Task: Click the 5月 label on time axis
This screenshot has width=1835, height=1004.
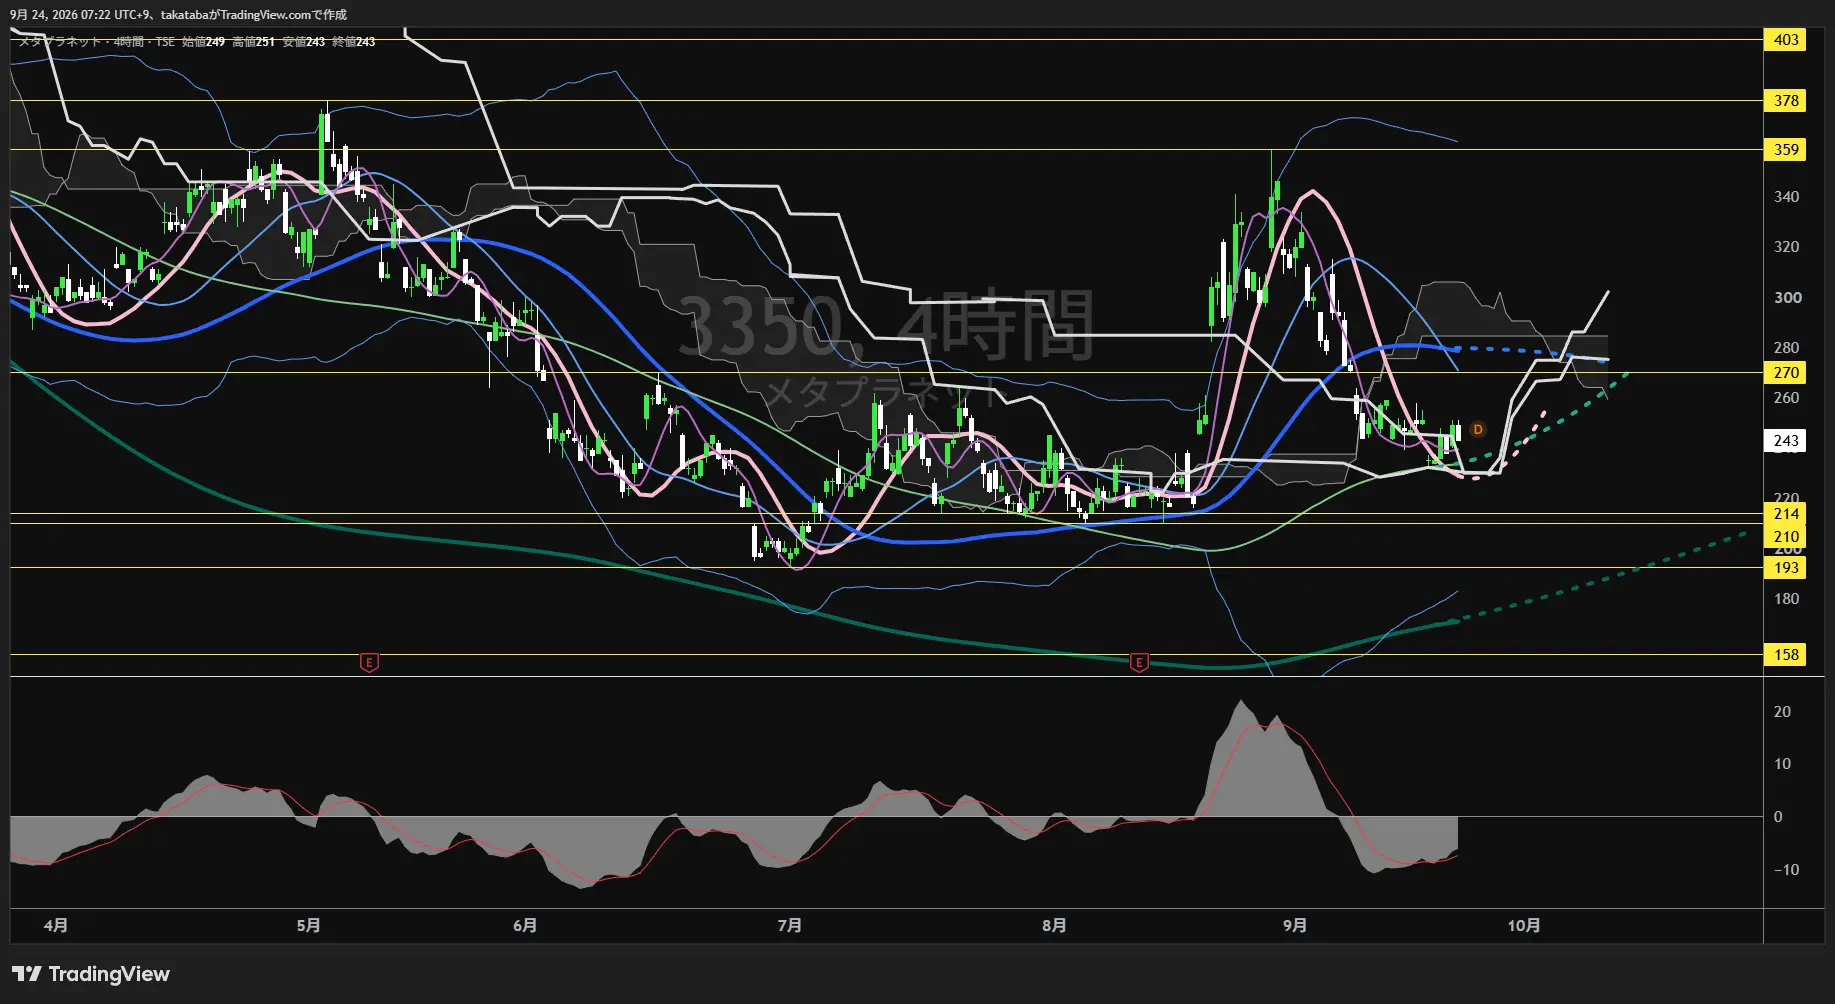Action: 308,926
